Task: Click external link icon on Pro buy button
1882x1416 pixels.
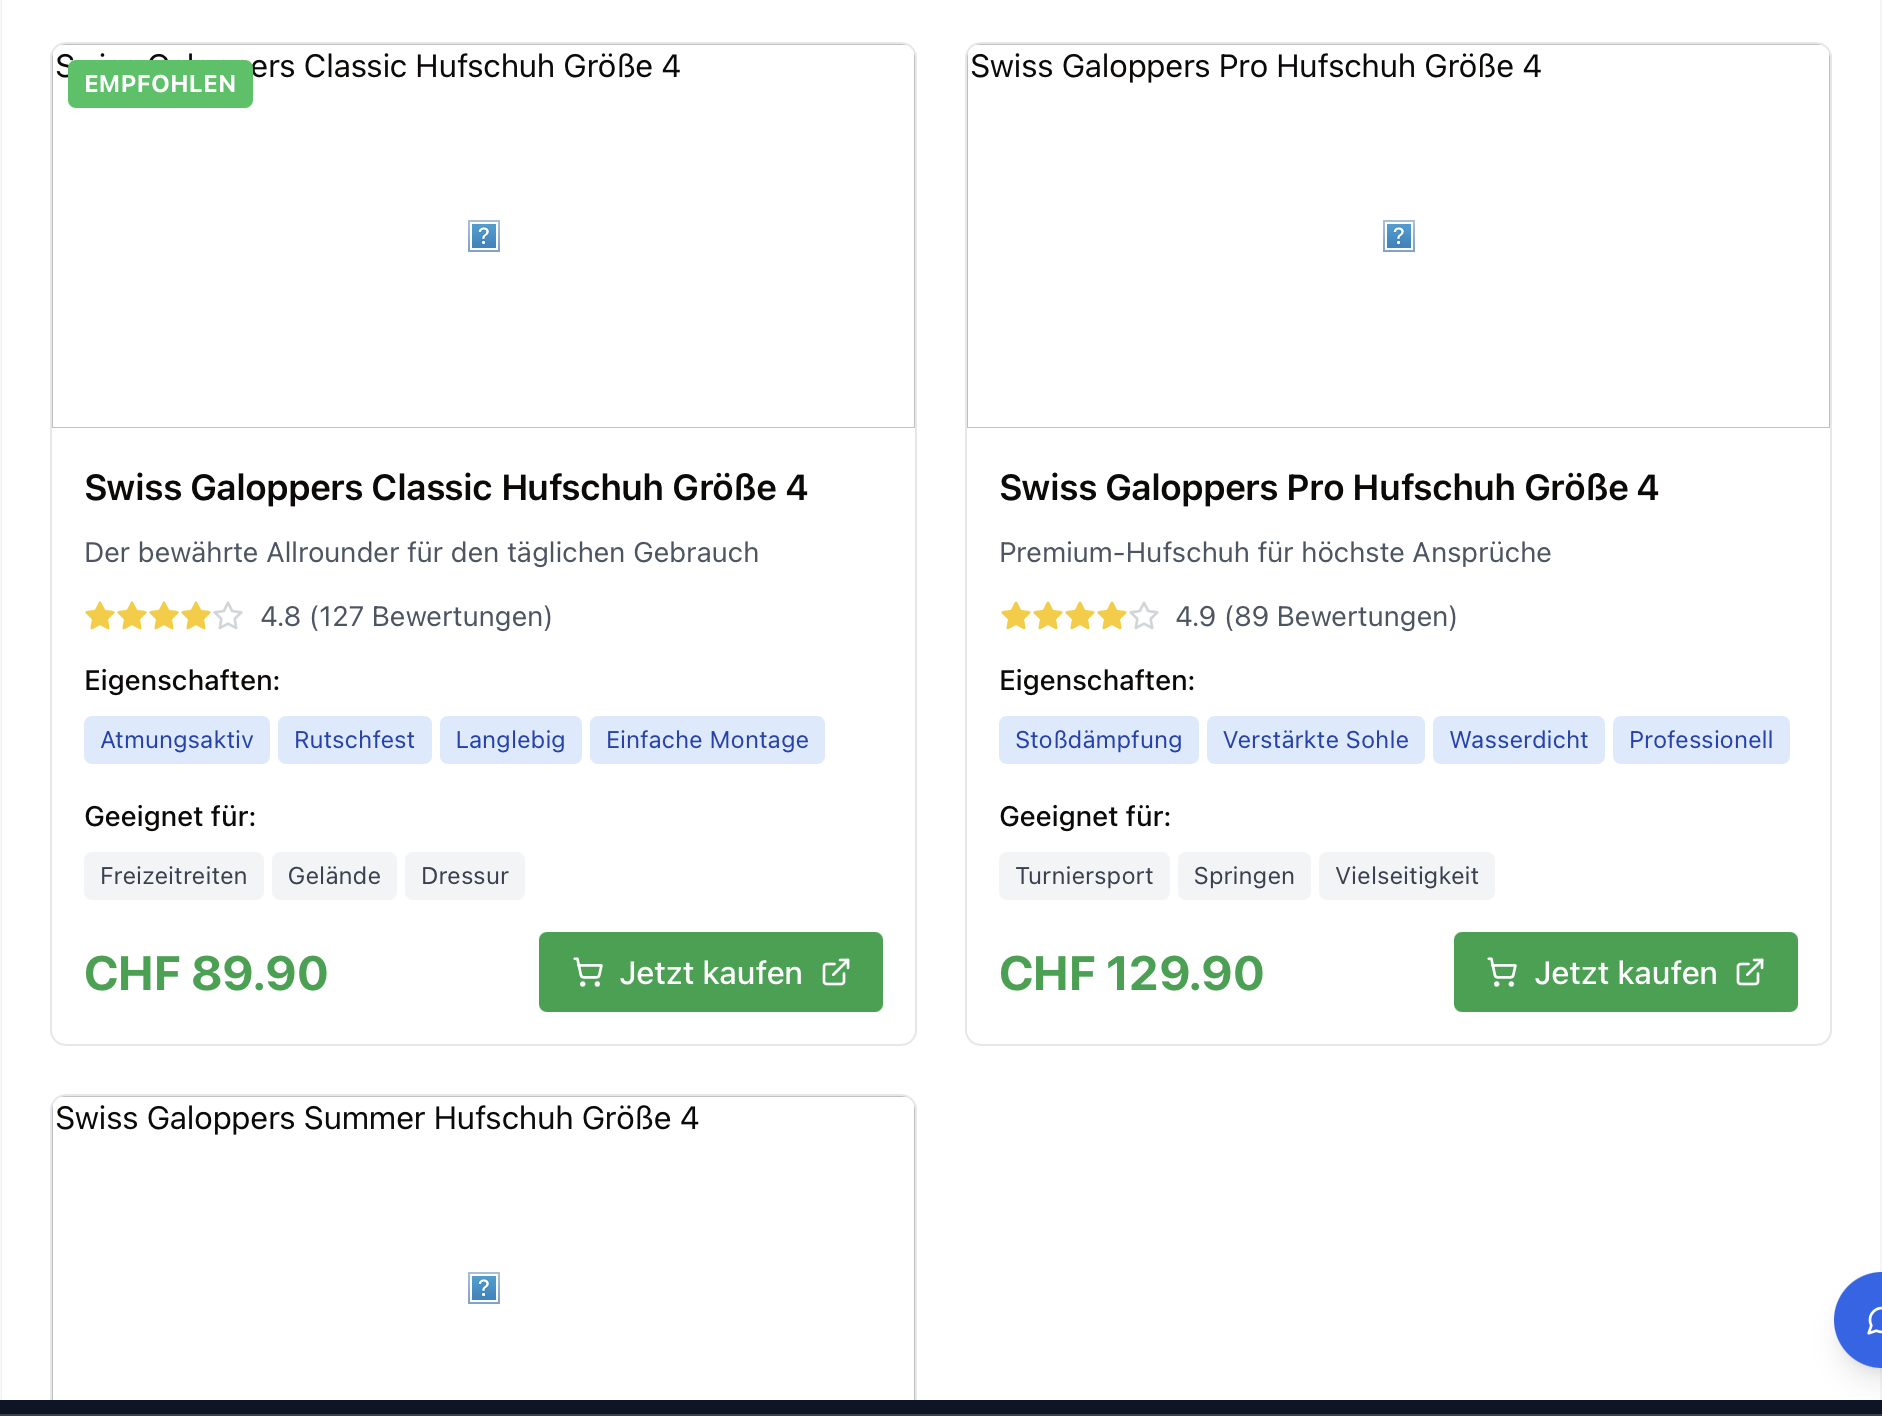Action: (x=1750, y=972)
